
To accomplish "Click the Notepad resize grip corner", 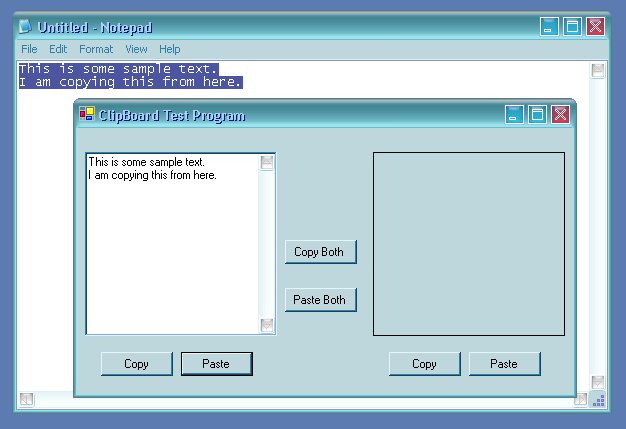I will coord(598,400).
